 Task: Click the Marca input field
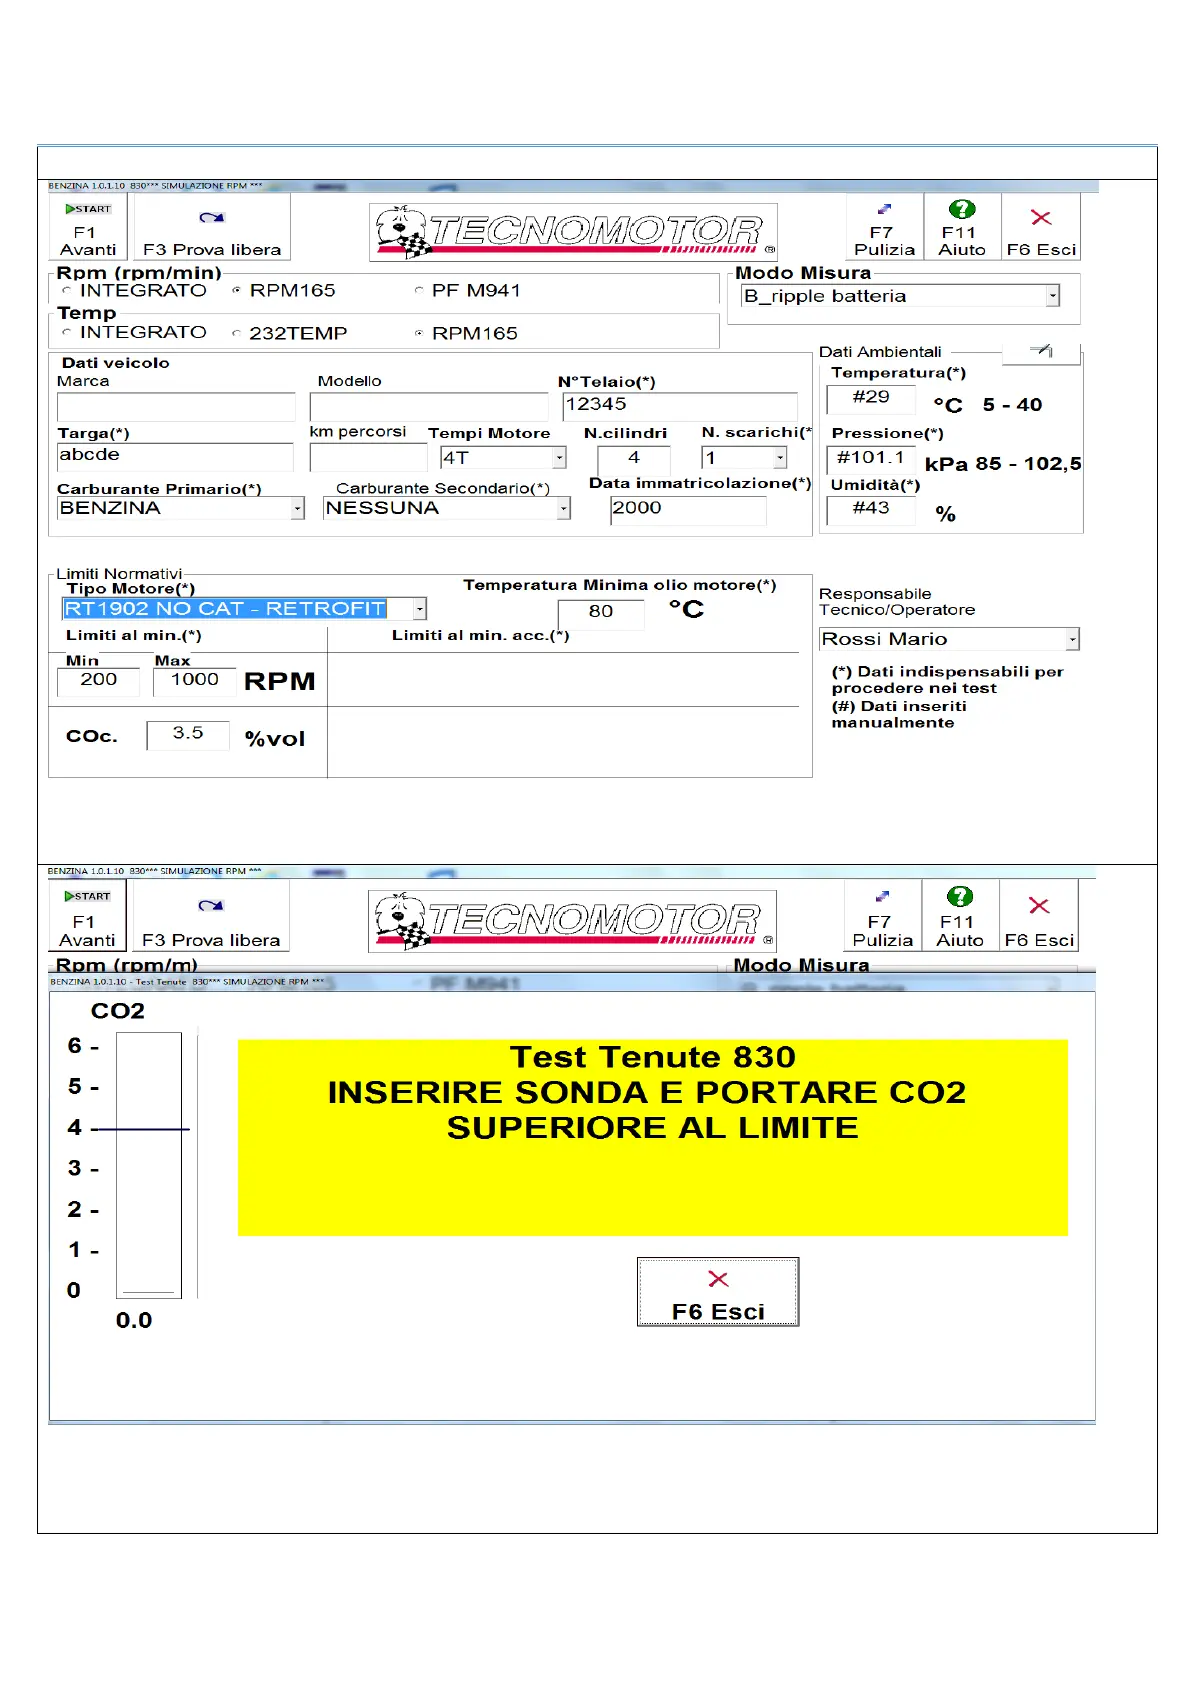point(176,407)
